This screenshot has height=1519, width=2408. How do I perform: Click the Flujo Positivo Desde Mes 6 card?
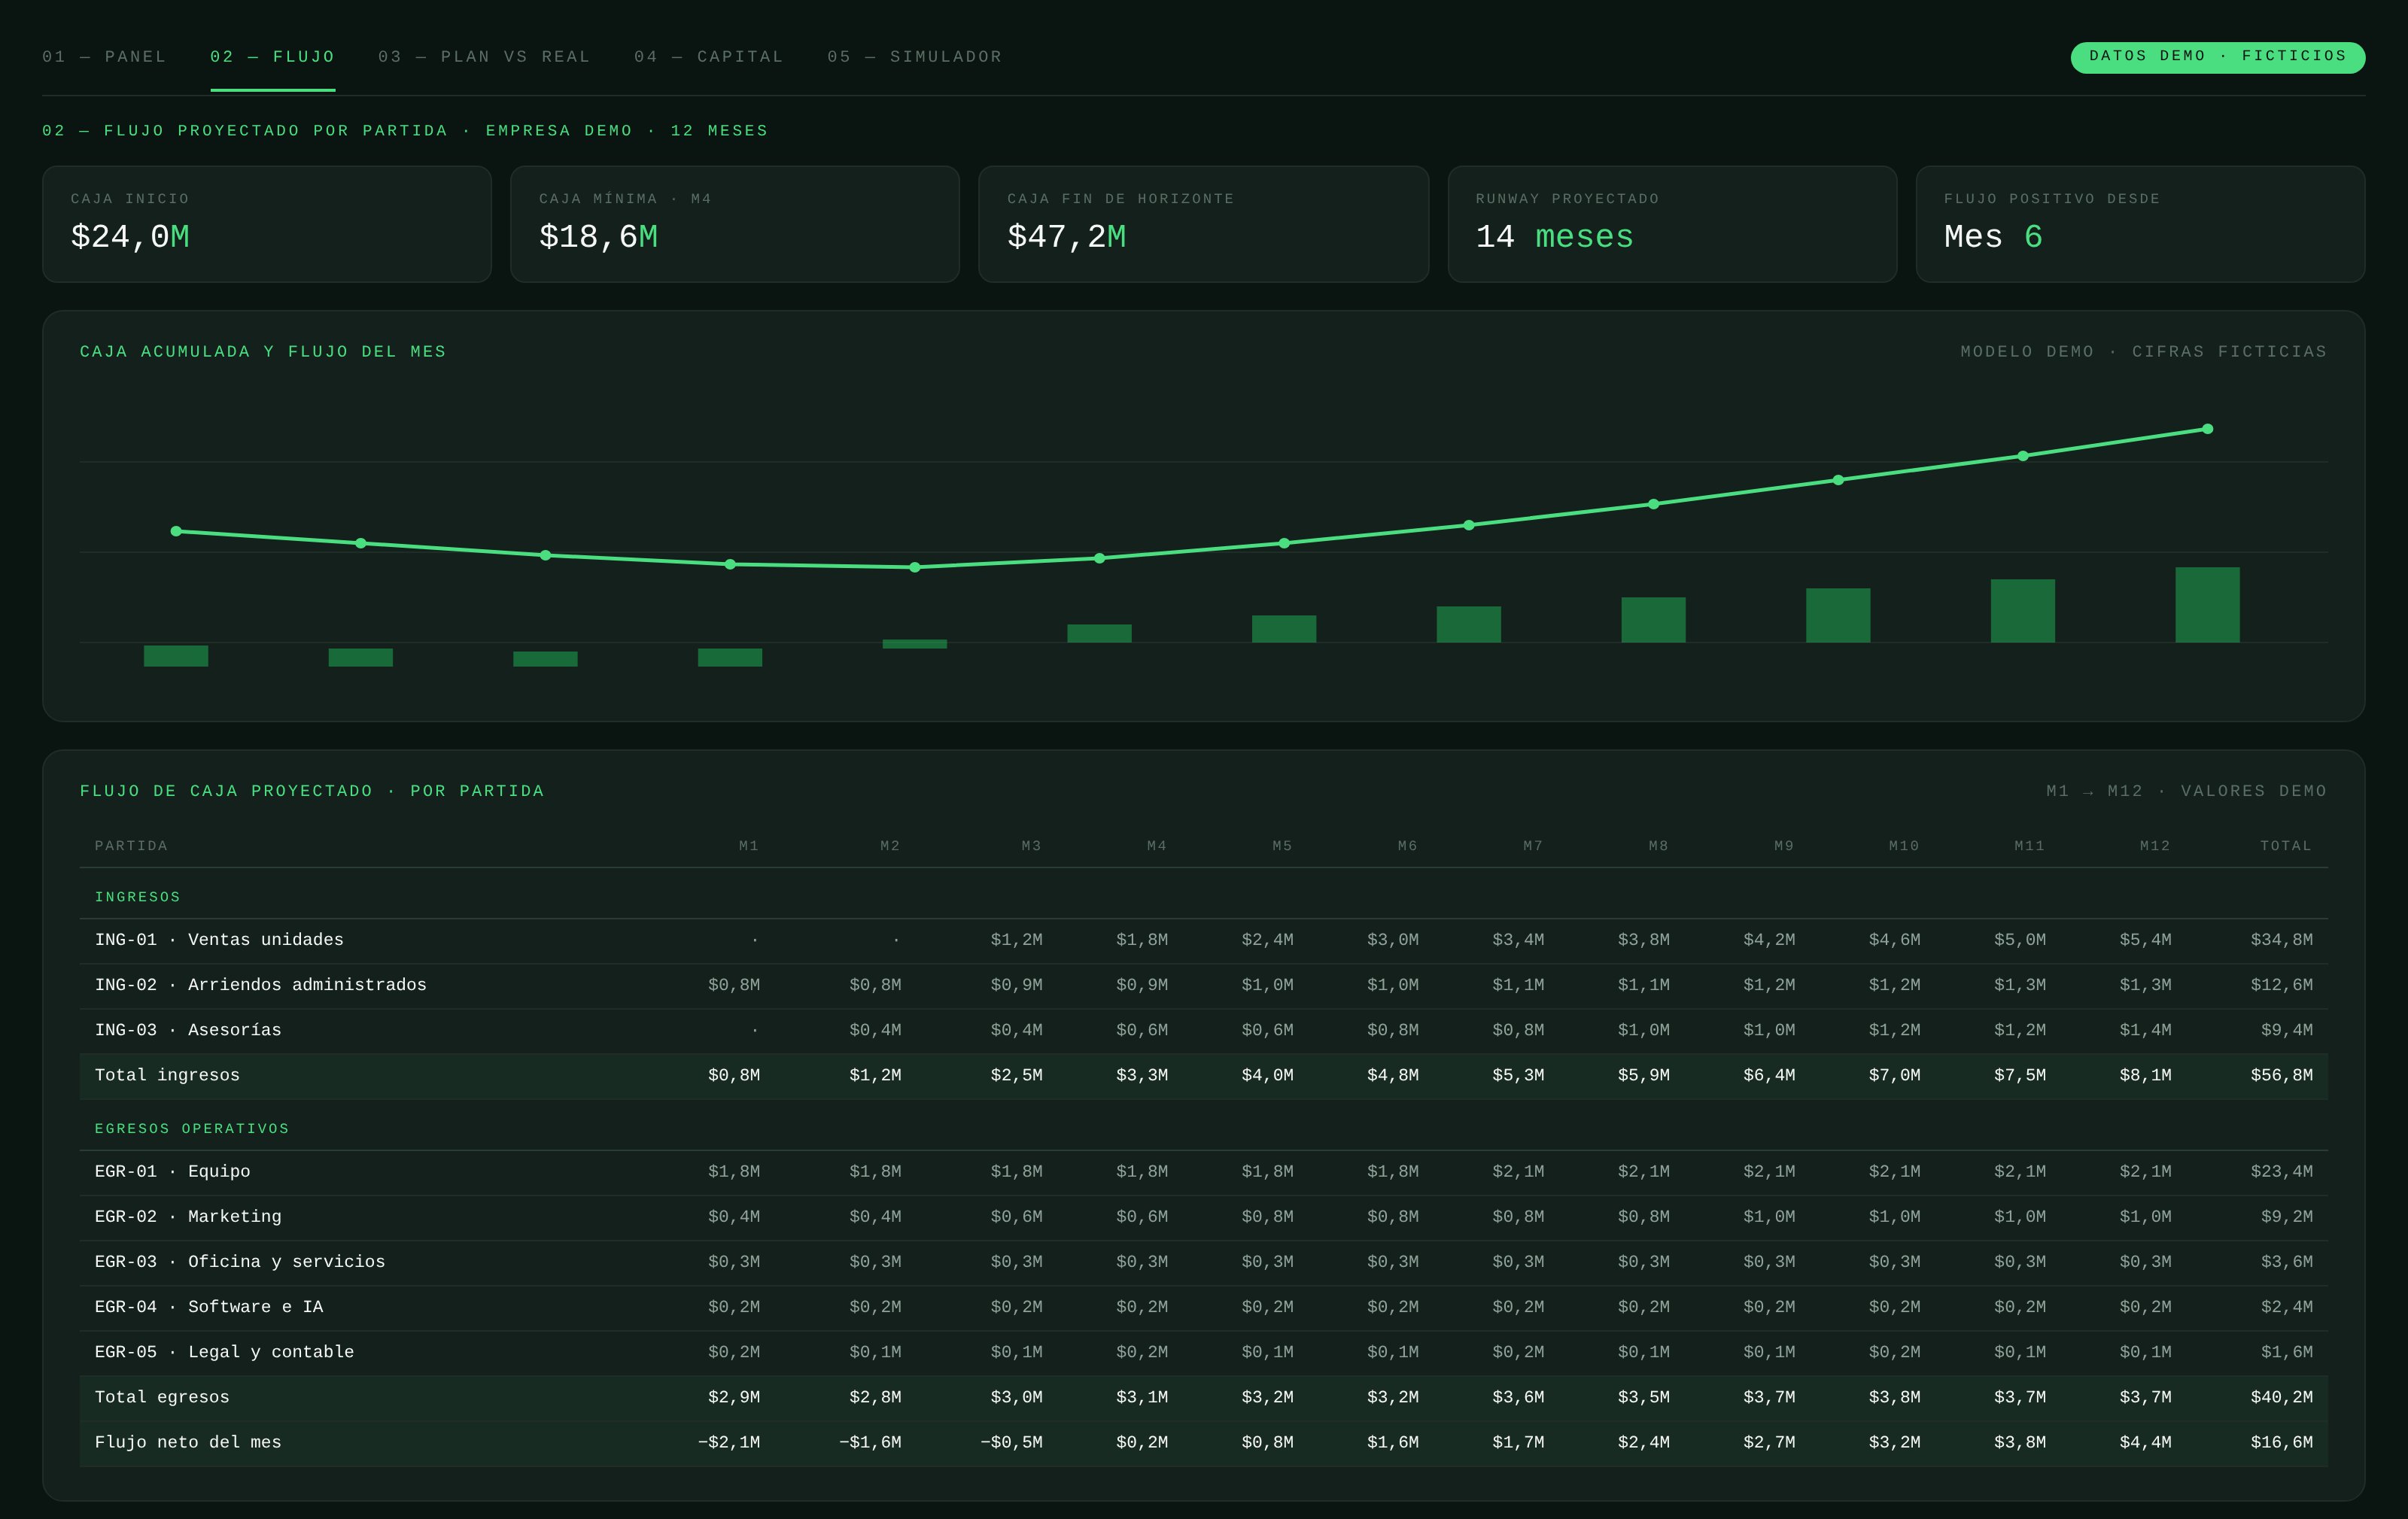[x=2140, y=224]
